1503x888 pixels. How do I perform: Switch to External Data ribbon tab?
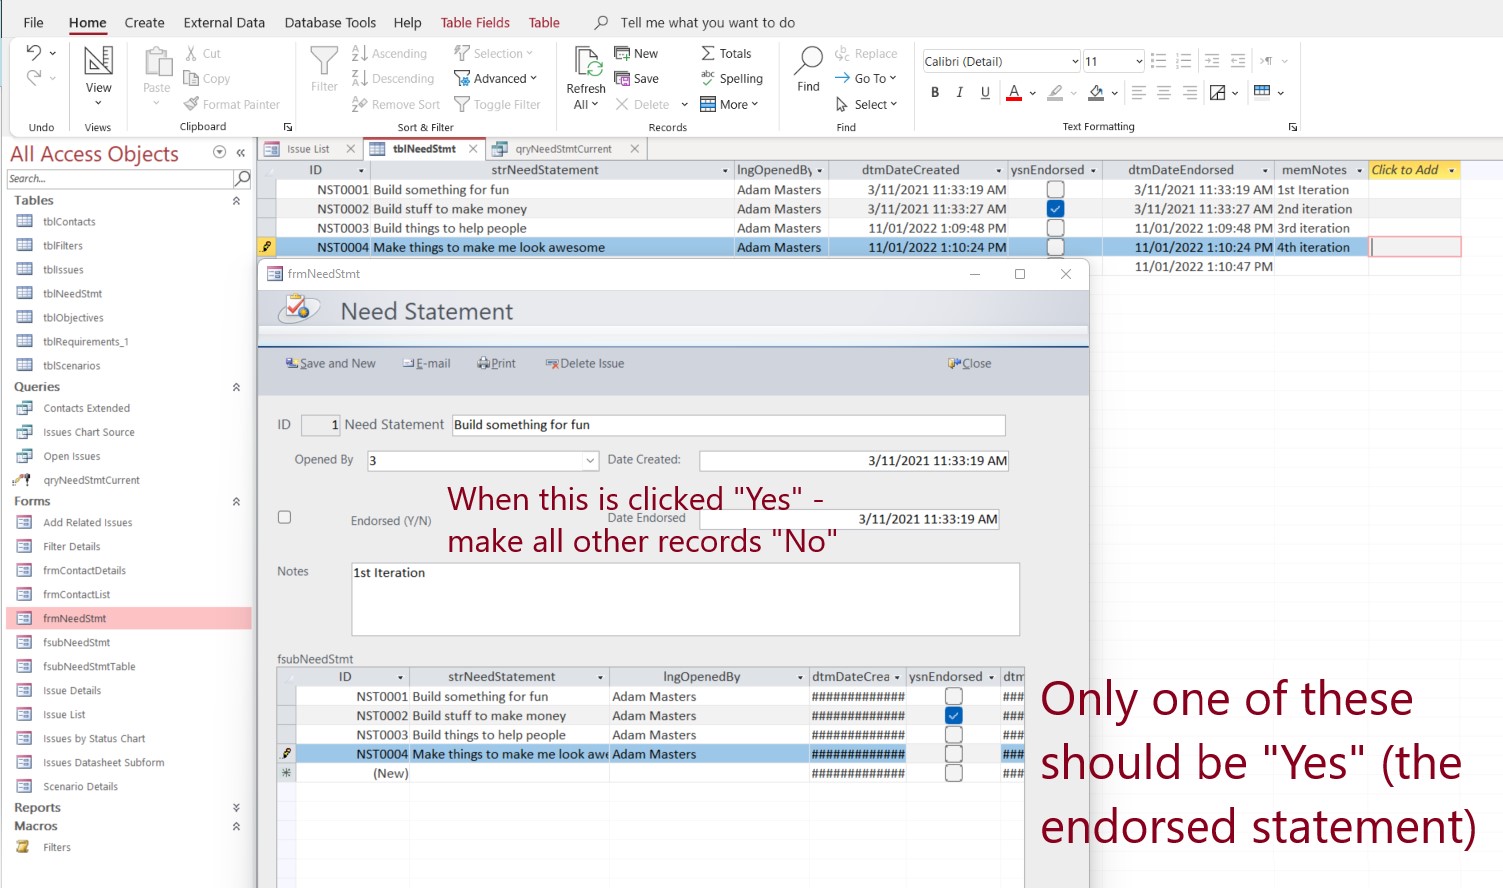[x=224, y=22]
